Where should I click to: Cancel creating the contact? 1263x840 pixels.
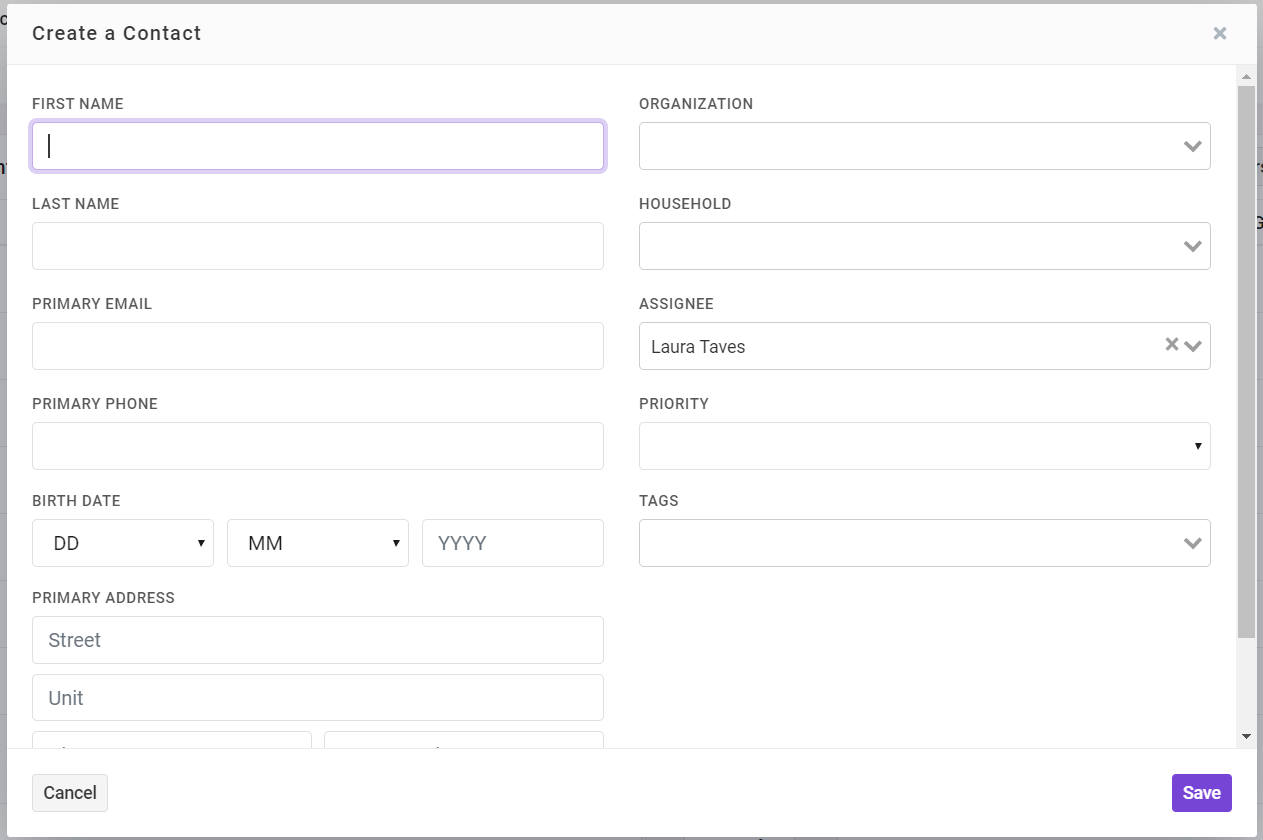tap(70, 793)
